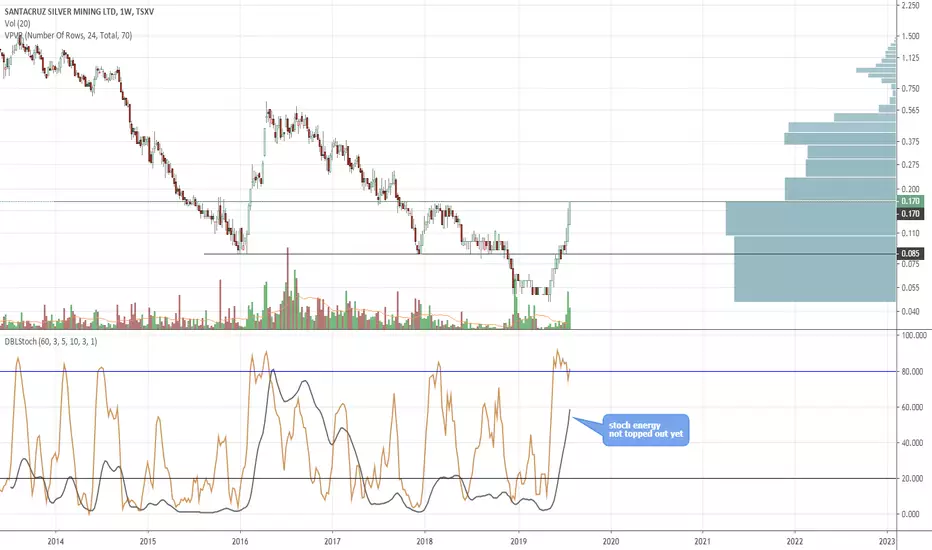This screenshot has height=550, width=932.
Task: Click the 0.750 price scale value
Action: tap(911, 89)
